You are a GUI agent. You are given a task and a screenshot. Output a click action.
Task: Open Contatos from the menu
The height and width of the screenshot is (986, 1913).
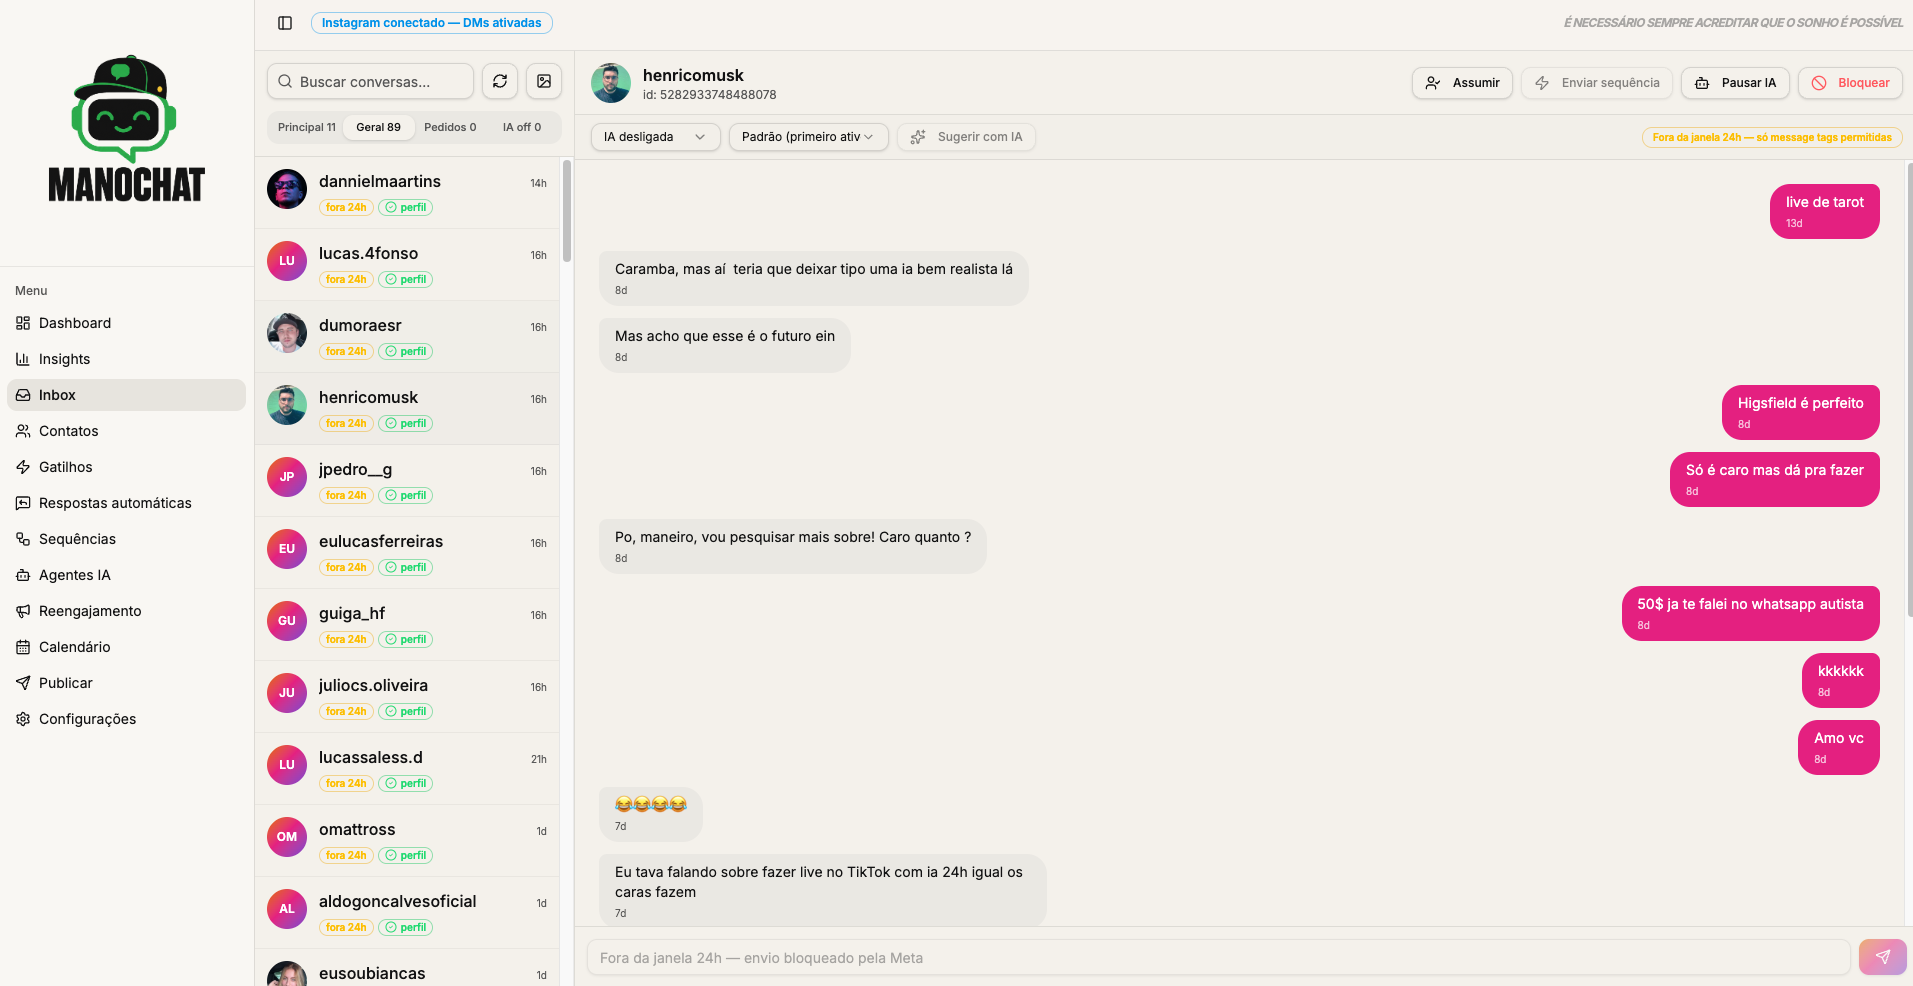126,431
